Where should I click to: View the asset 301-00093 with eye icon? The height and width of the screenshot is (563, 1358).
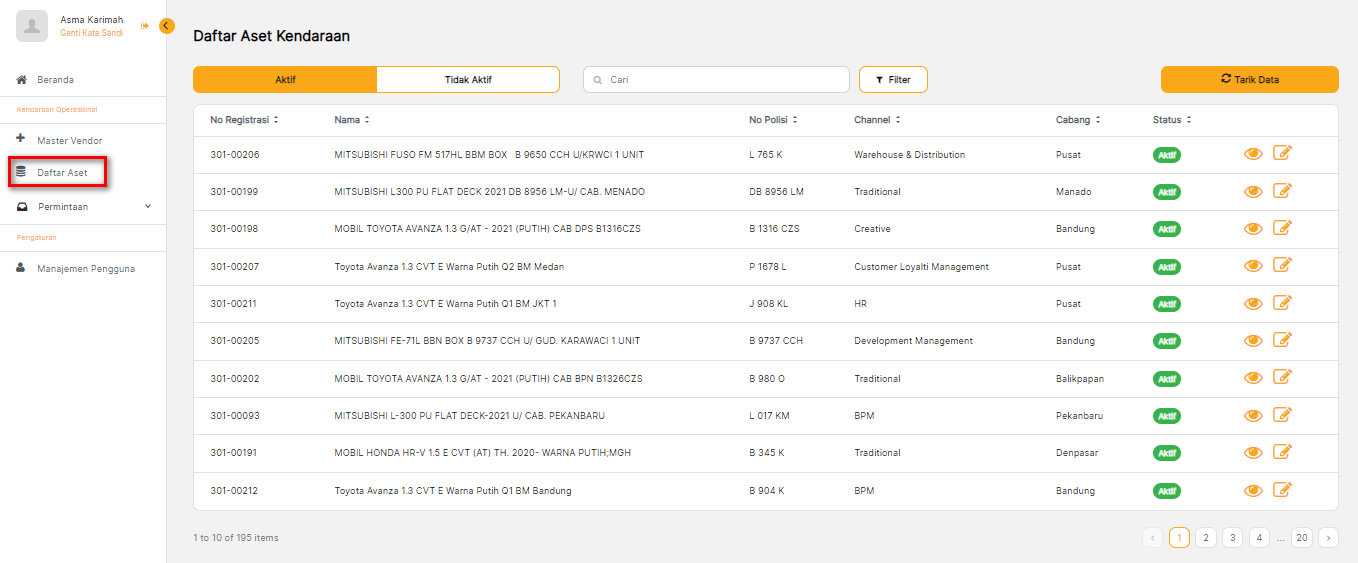click(1253, 416)
